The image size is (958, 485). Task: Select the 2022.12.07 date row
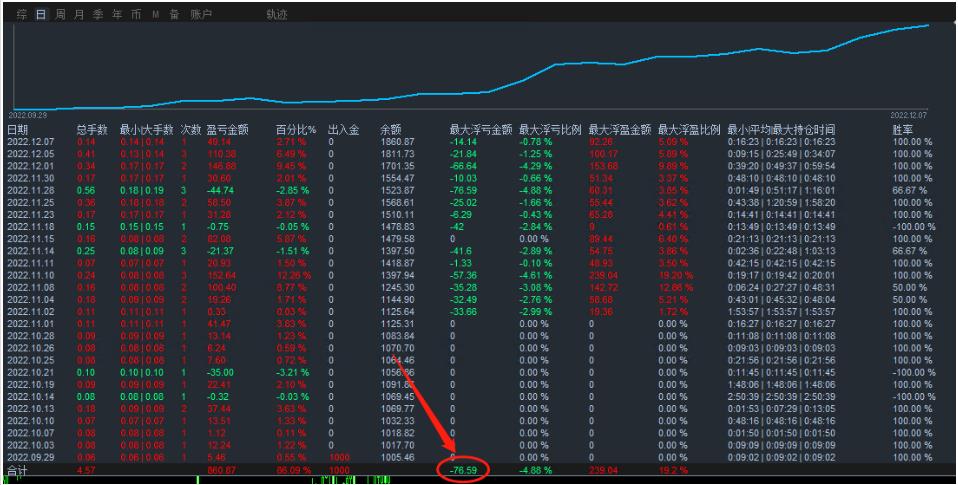coord(30,143)
